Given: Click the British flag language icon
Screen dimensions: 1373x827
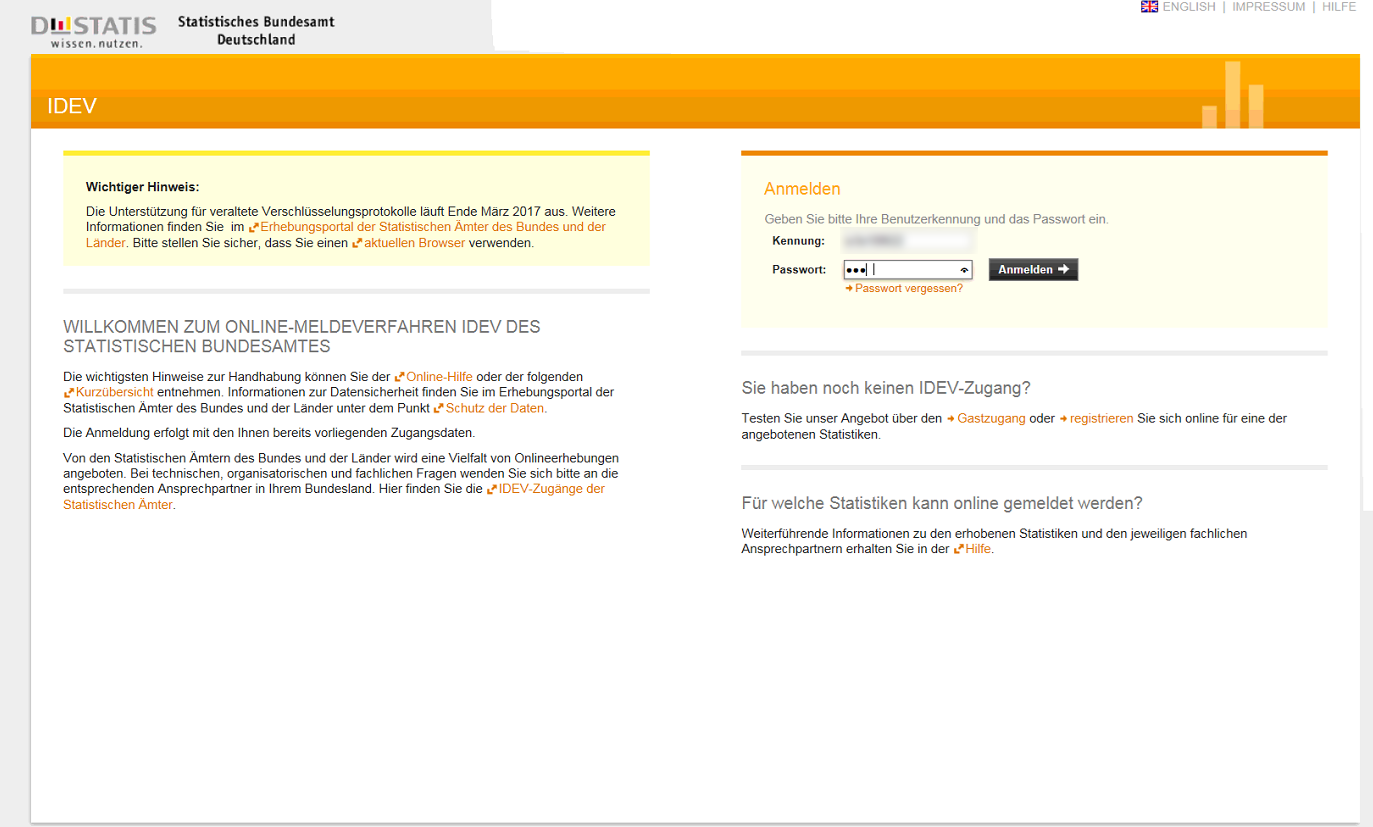Looking at the screenshot, I should [1149, 7].
